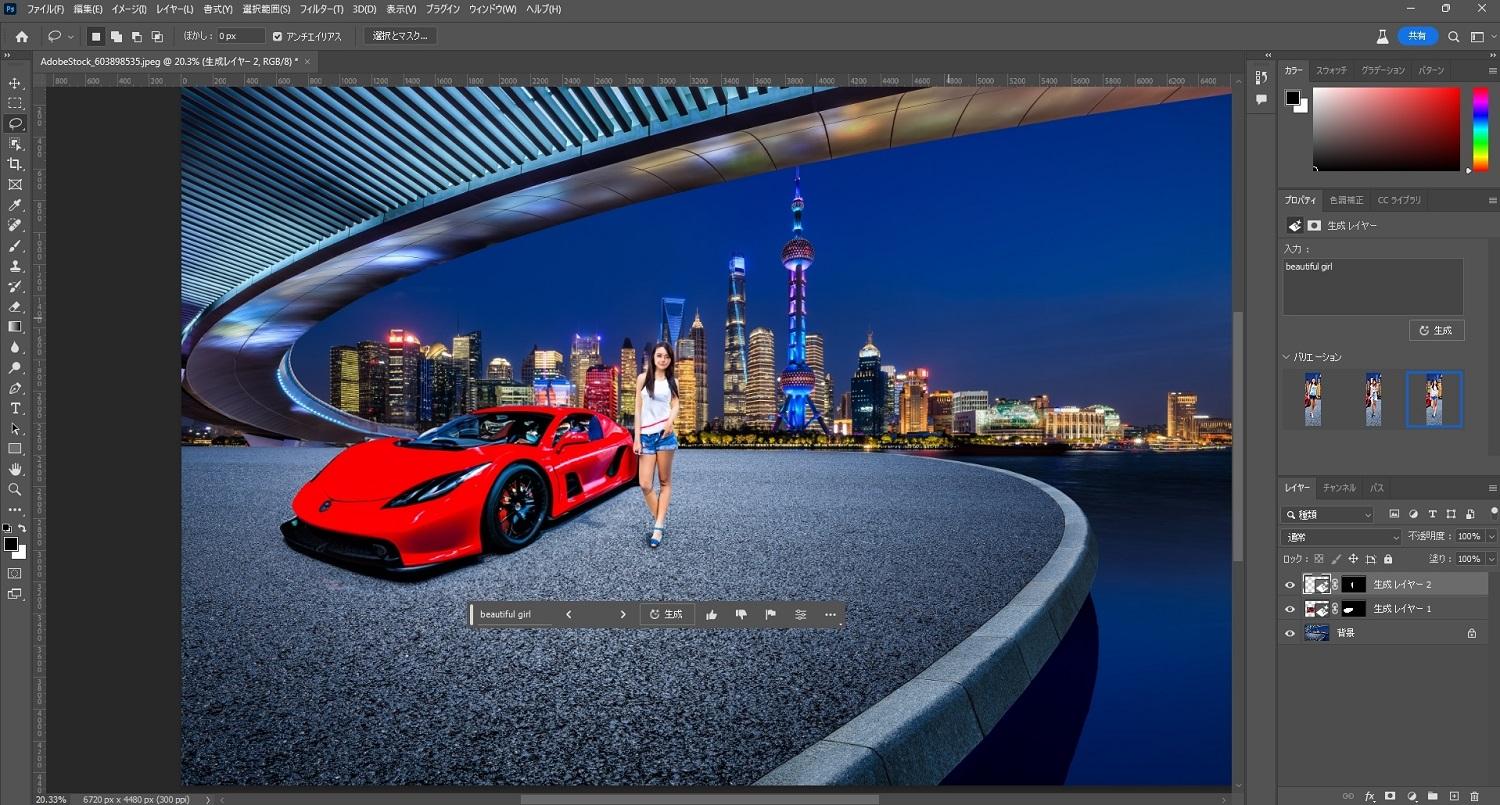Select the Crop tool

[15, 164]
